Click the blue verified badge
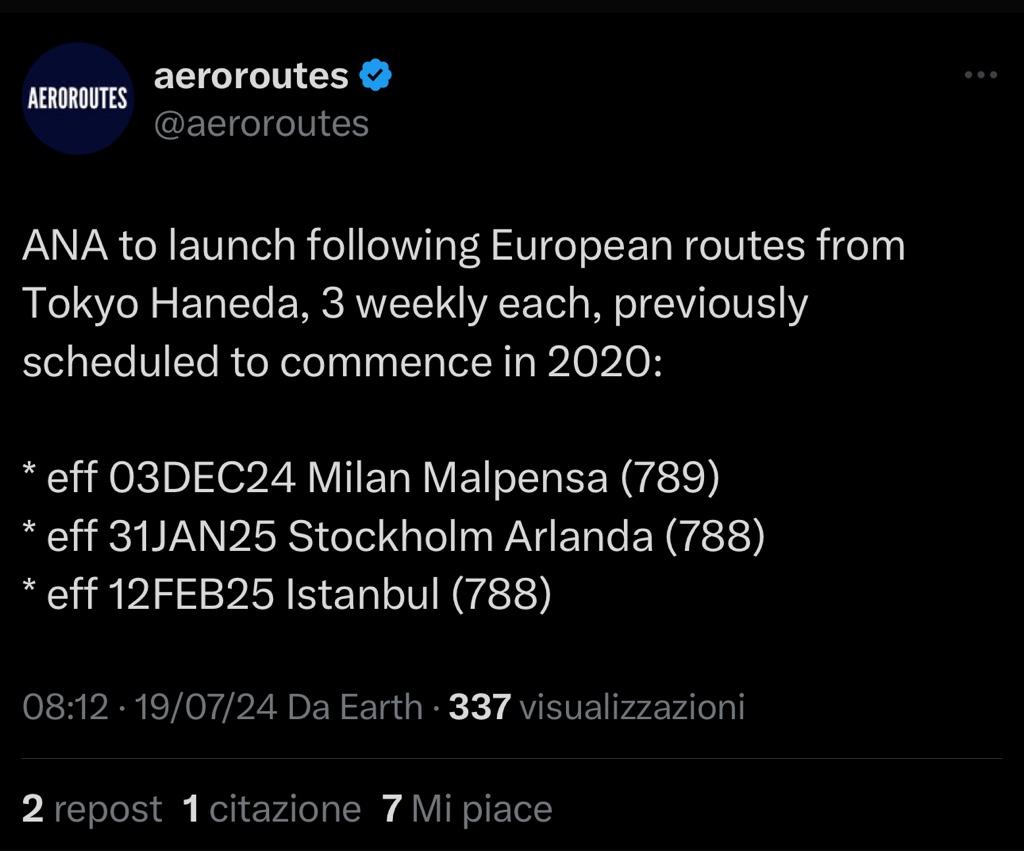The height and width of the screenshot is (851, 1024). (x=376, y=75)
